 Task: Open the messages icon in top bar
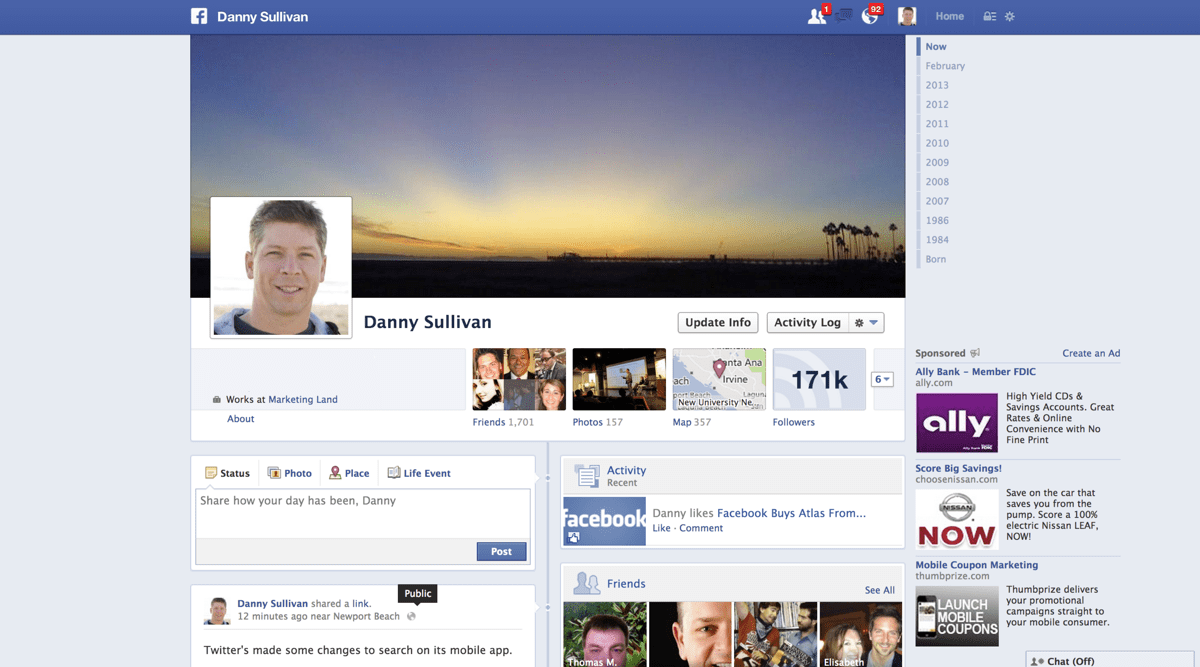pos(844,16)
